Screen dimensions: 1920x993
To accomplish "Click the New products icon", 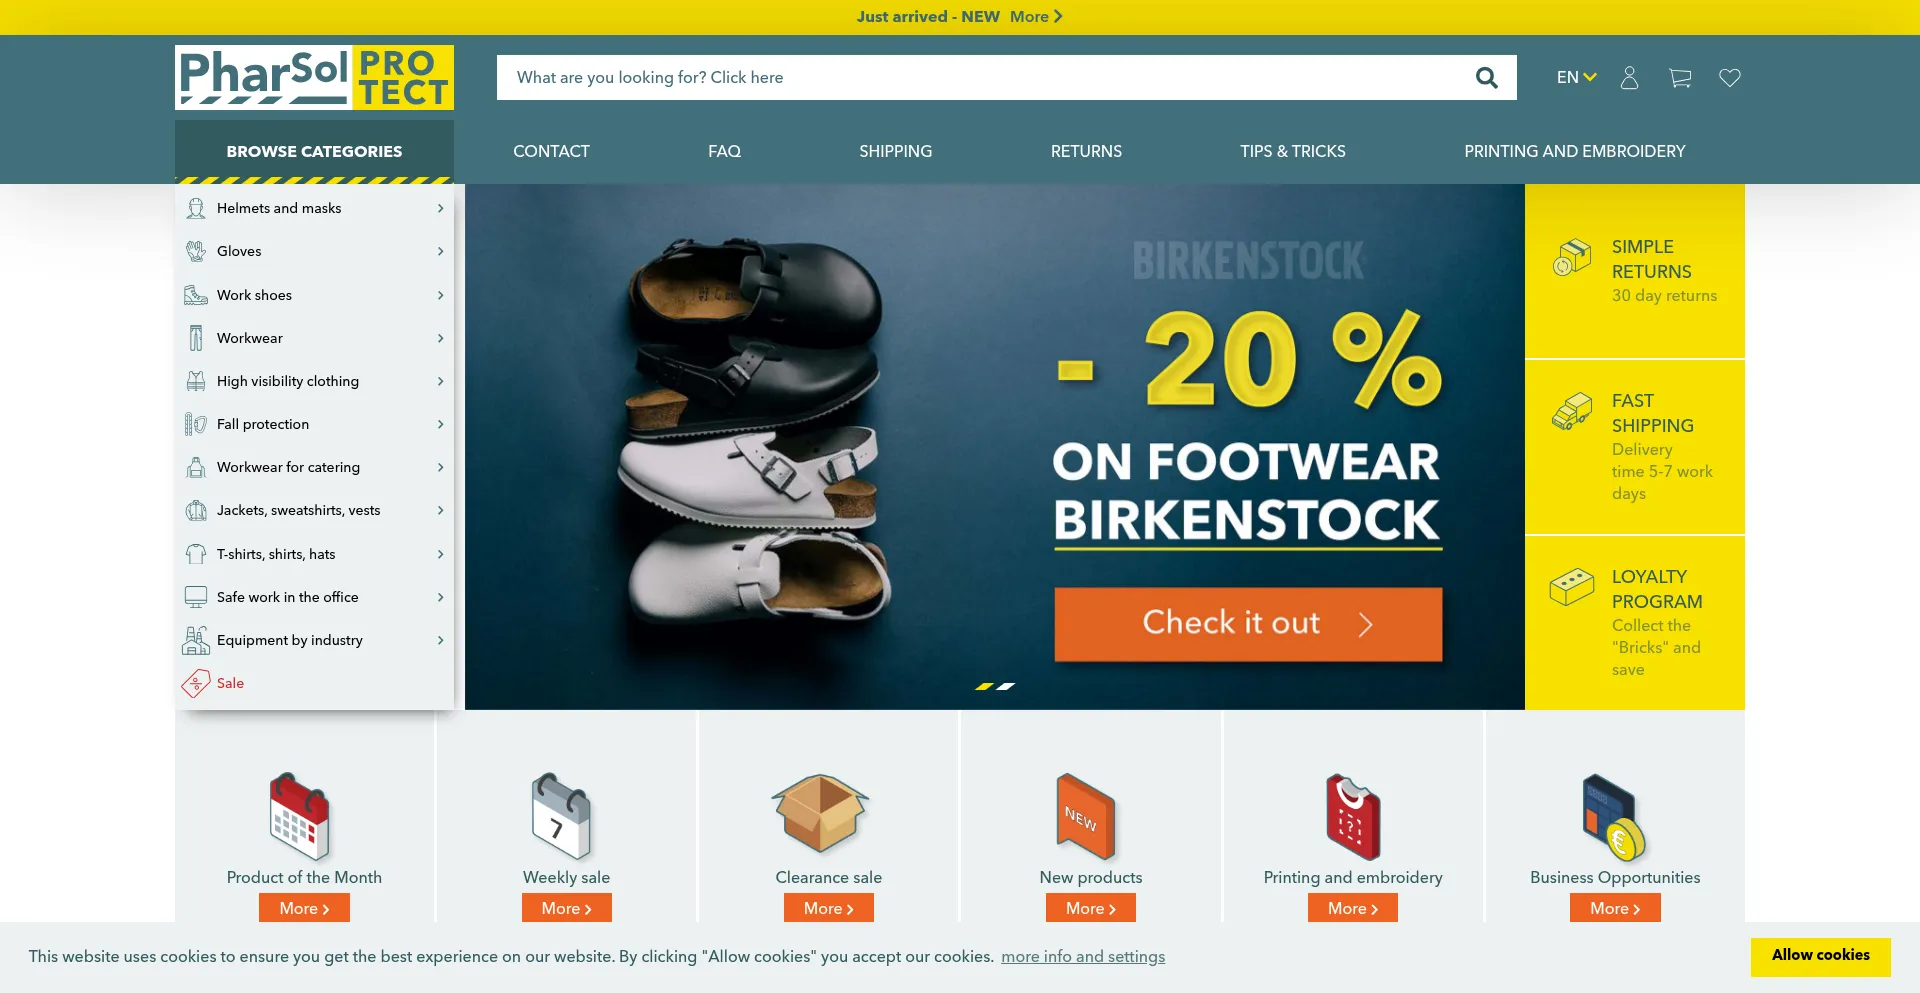I will pyautogui.click(x=1085, y=816).
